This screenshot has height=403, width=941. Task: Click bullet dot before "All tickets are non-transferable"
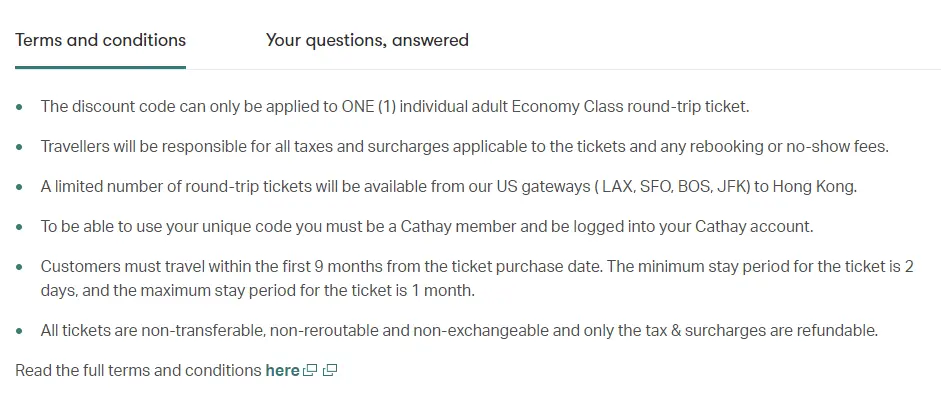click(20, 330)
